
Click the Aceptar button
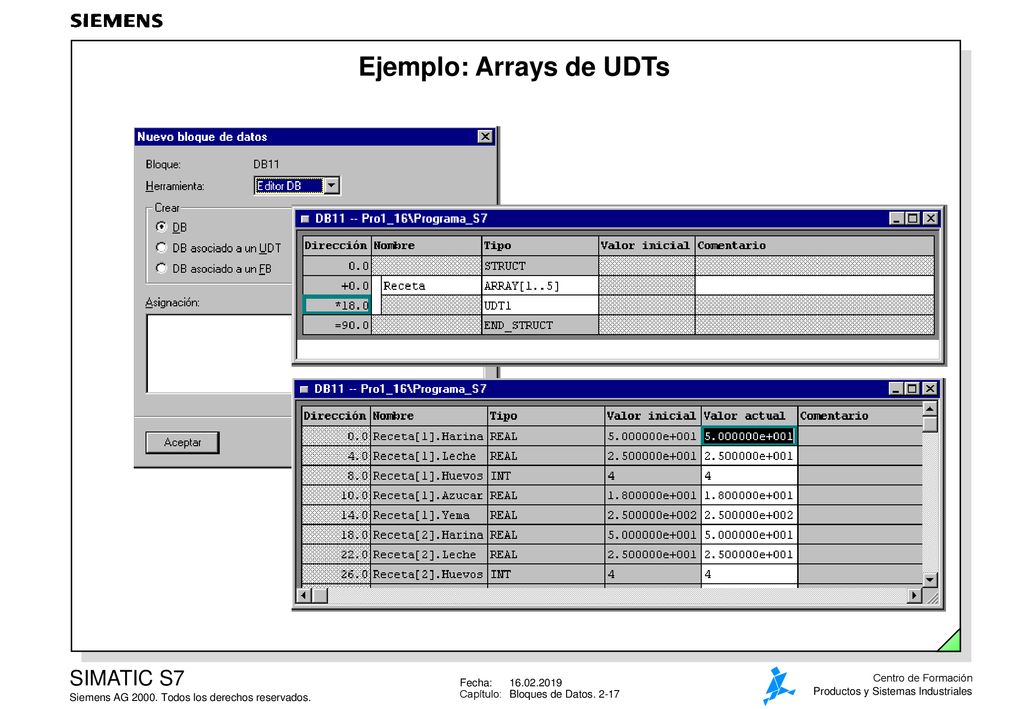(182, 443)
